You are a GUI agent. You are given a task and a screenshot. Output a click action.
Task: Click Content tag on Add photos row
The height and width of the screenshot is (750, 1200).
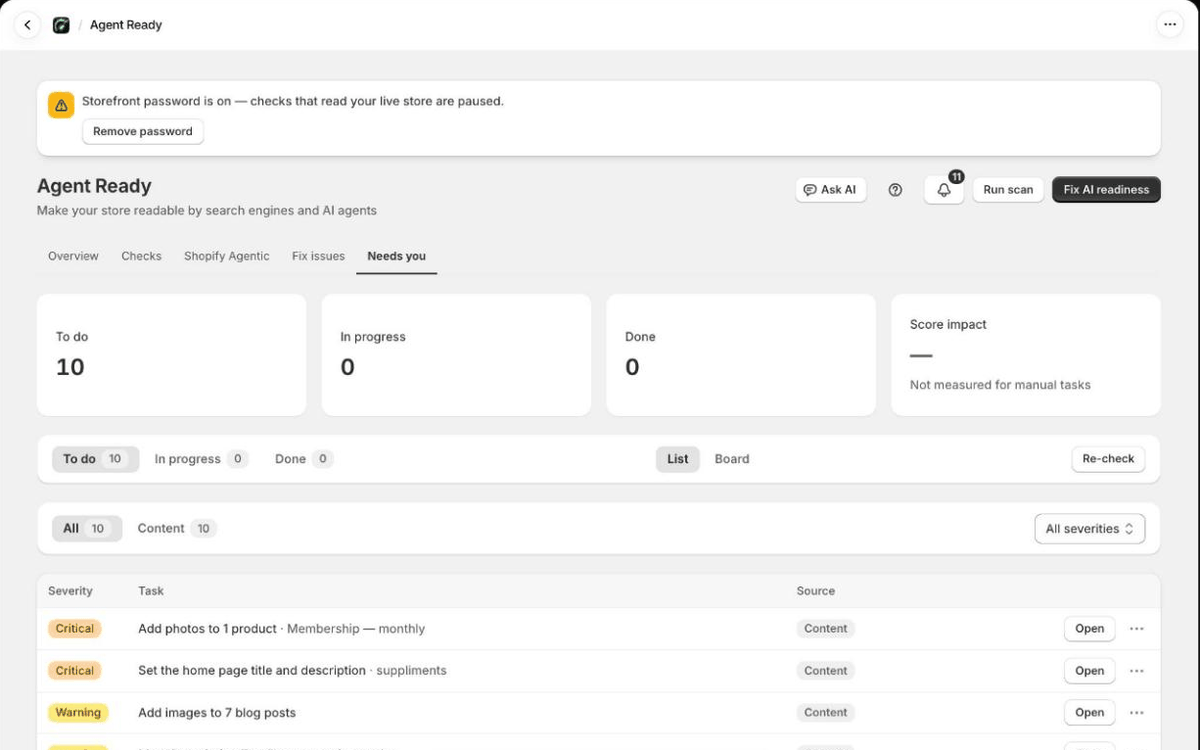coord(826,629)
